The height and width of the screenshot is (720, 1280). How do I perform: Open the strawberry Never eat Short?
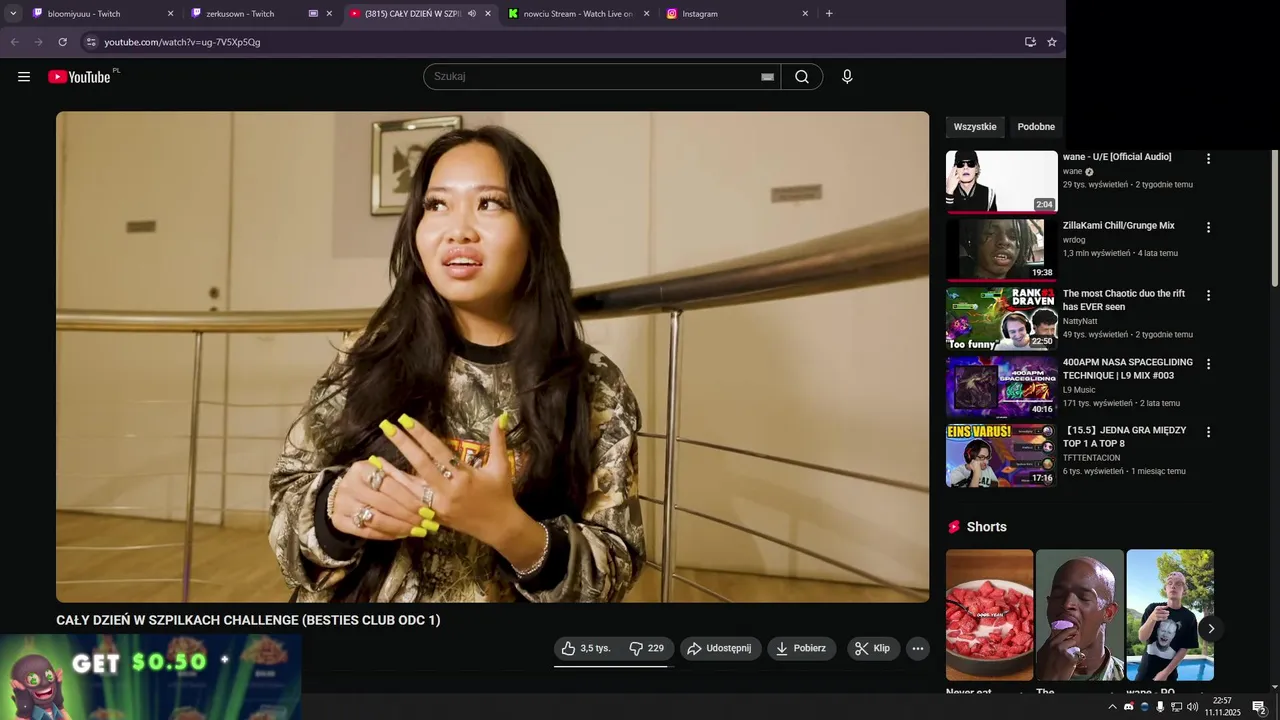point(990,615)
